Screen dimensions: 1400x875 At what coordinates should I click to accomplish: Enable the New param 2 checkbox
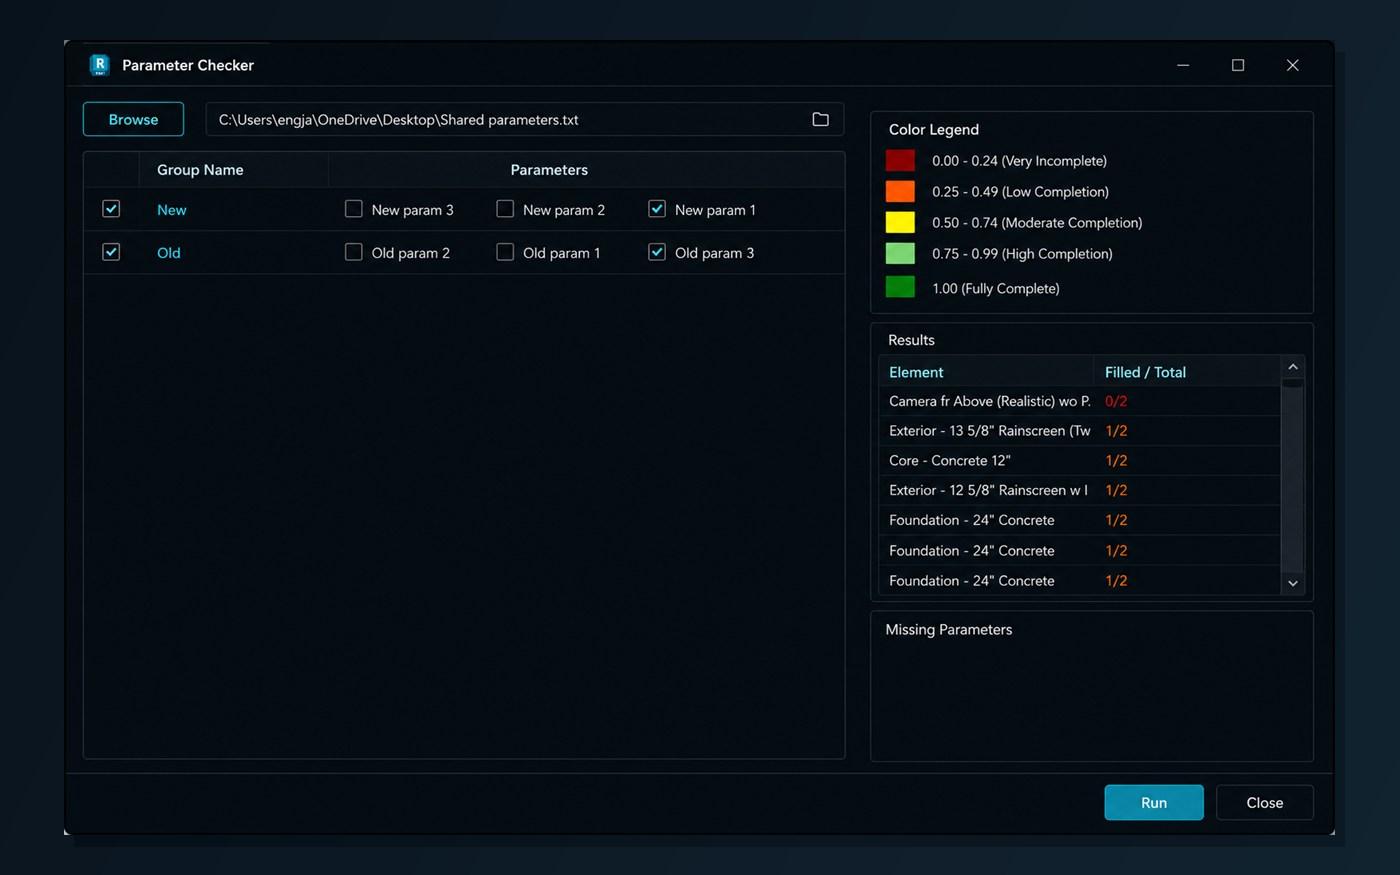pos(505,209)
